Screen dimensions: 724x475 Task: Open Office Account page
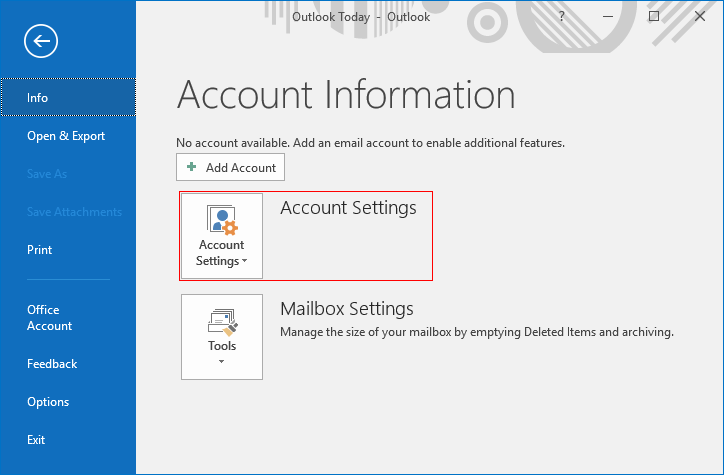click(x=68, y=318)
